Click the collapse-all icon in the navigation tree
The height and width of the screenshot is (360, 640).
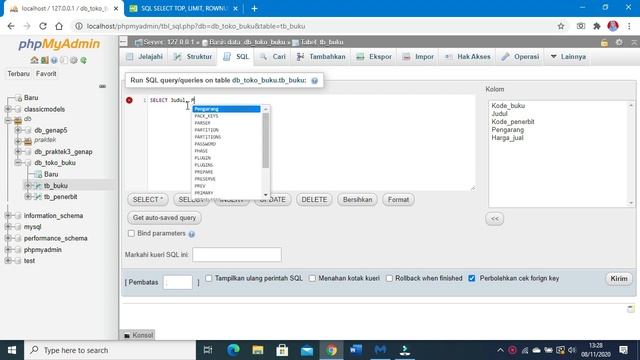pos(102,86)
